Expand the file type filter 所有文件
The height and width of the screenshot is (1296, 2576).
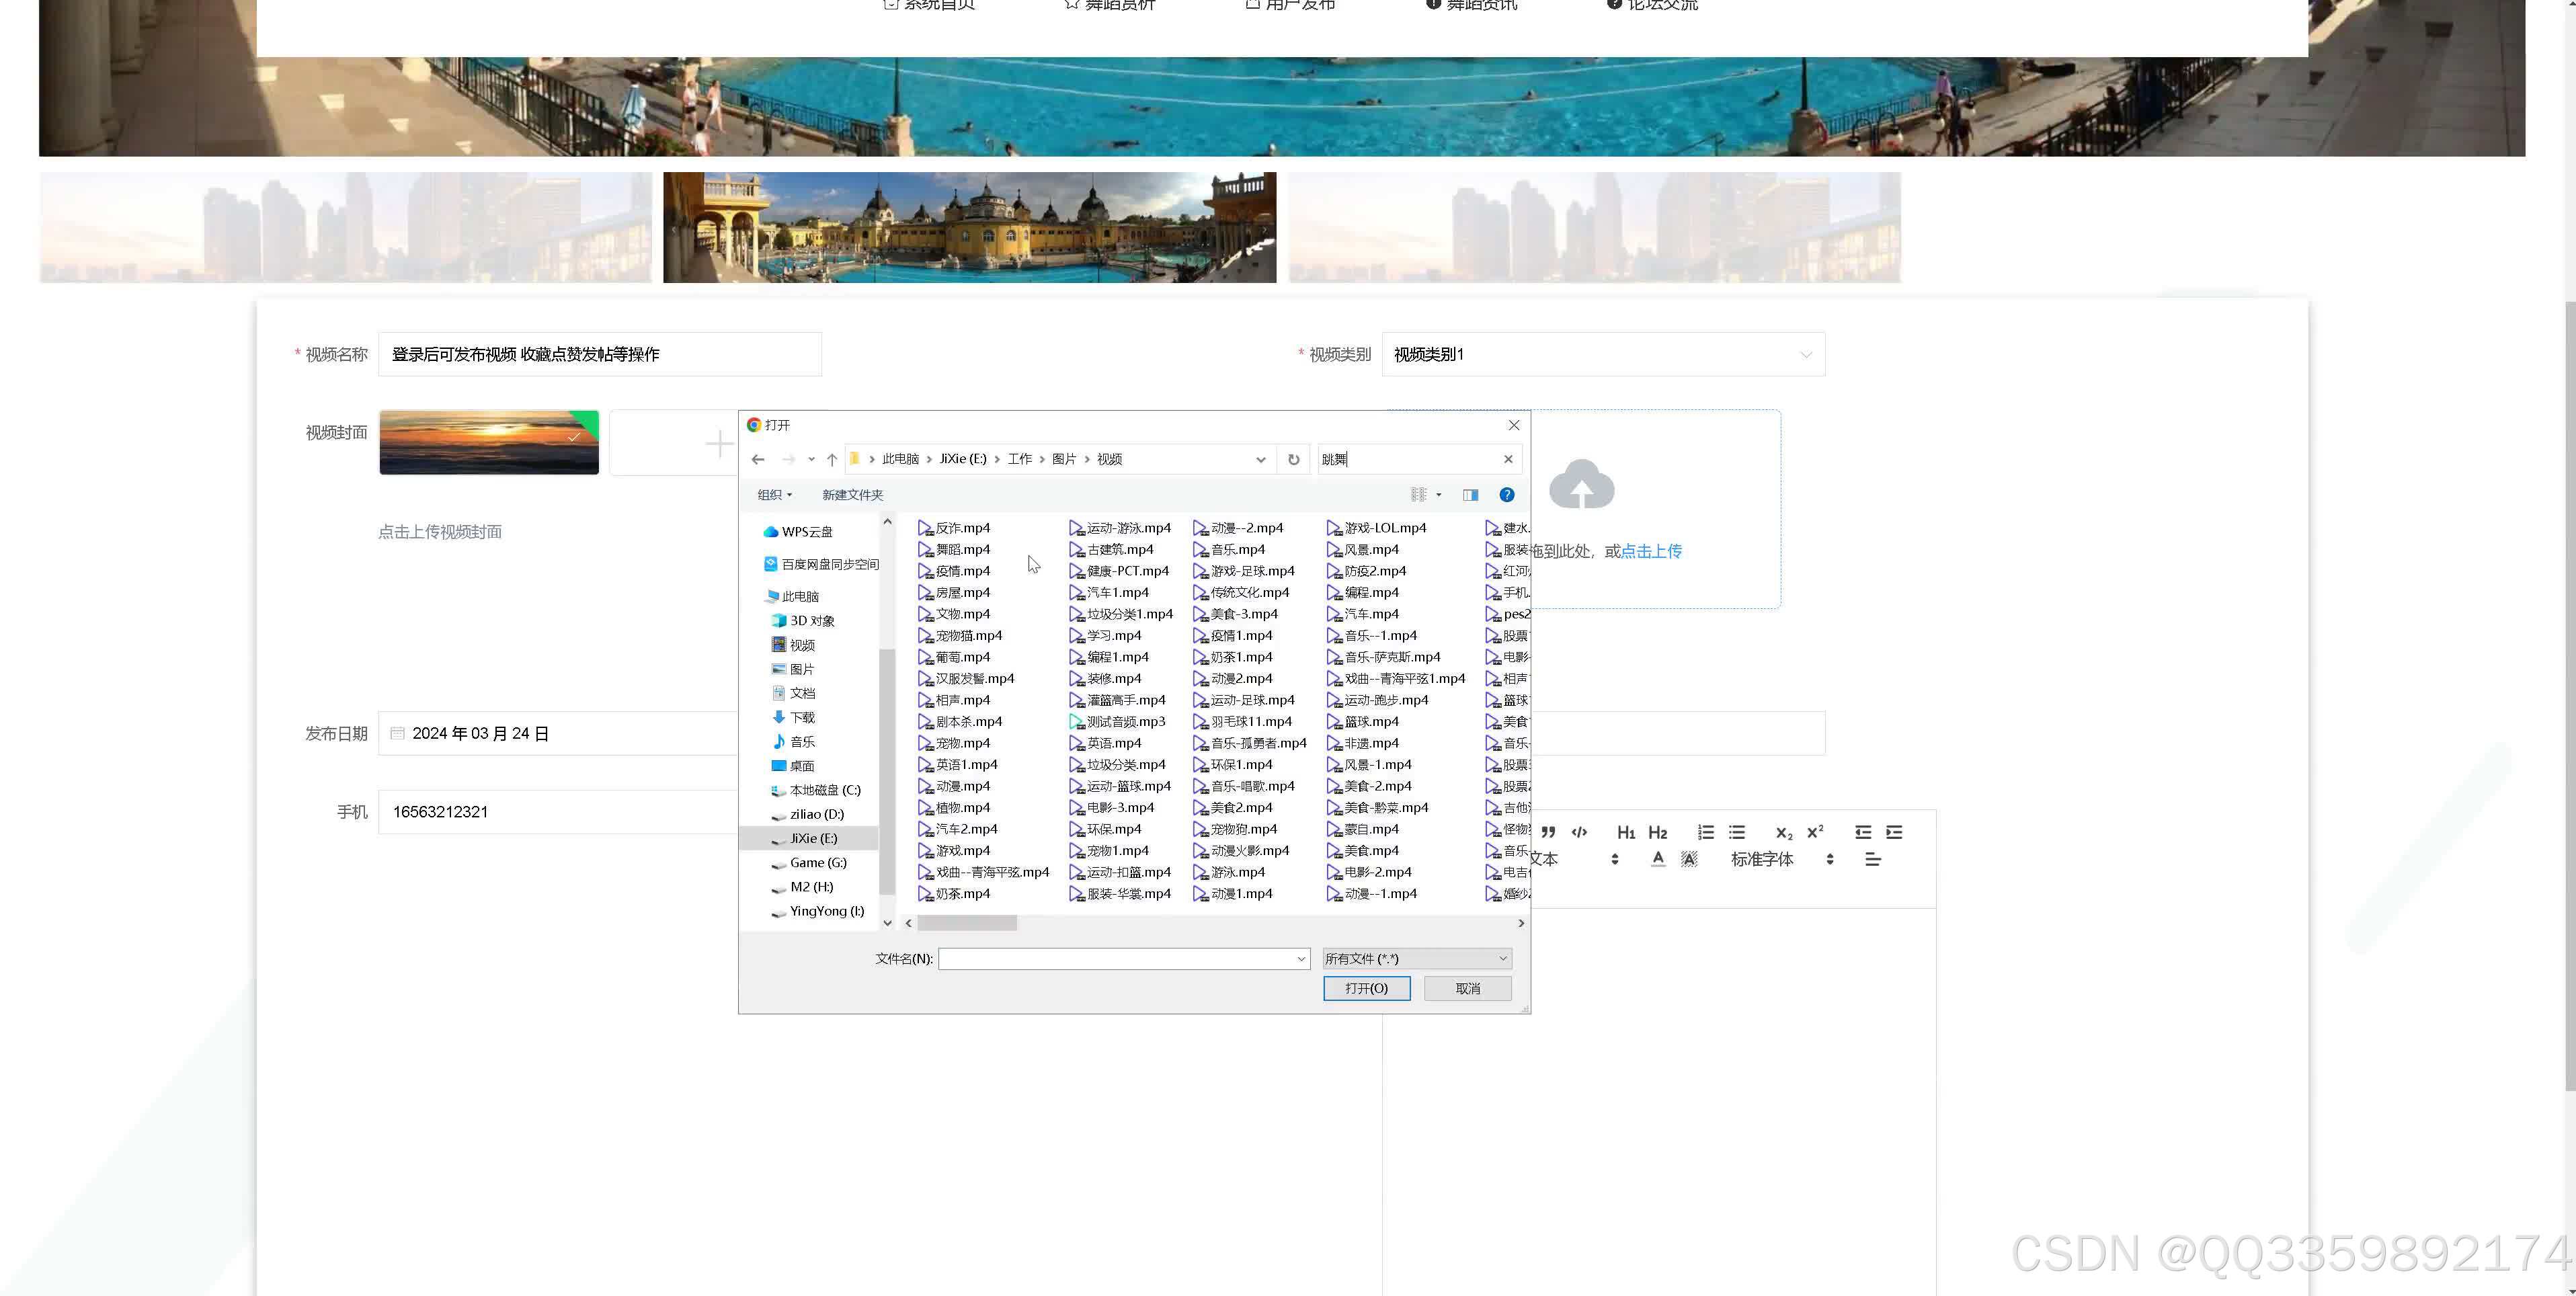[1416, 958]
